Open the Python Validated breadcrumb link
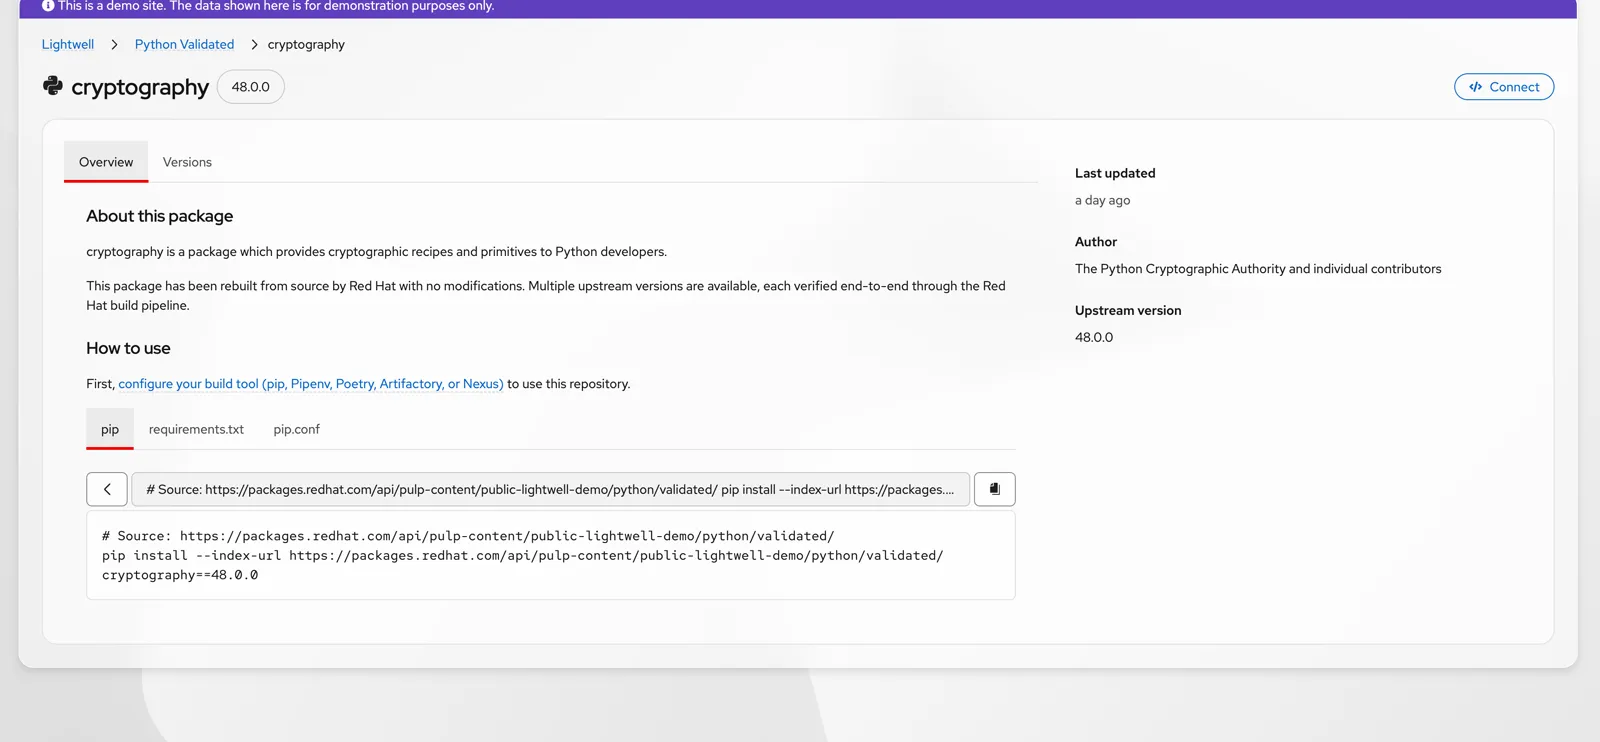The height and width of the screenshot is (742, 1600). point(185,44)
